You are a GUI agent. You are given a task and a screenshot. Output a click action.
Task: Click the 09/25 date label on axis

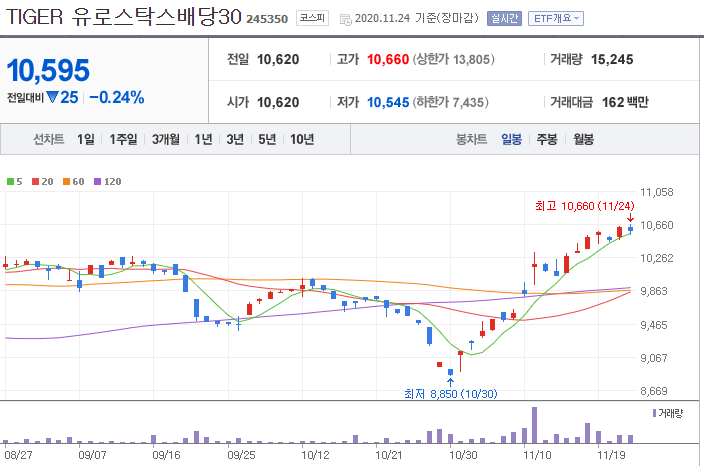click(x=241, y=455)
